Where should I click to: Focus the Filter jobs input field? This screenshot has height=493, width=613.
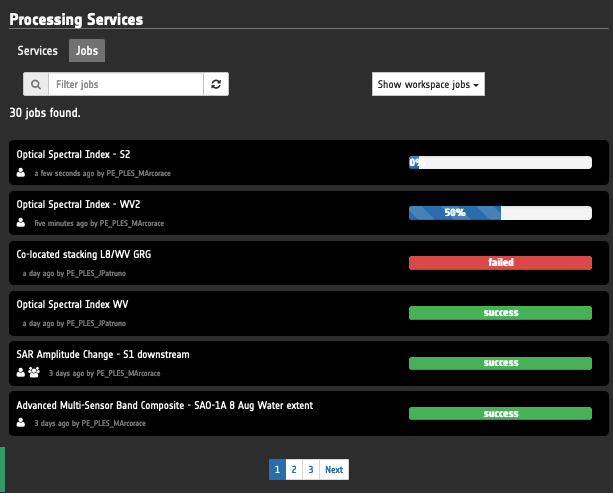[x=125, y=85]
